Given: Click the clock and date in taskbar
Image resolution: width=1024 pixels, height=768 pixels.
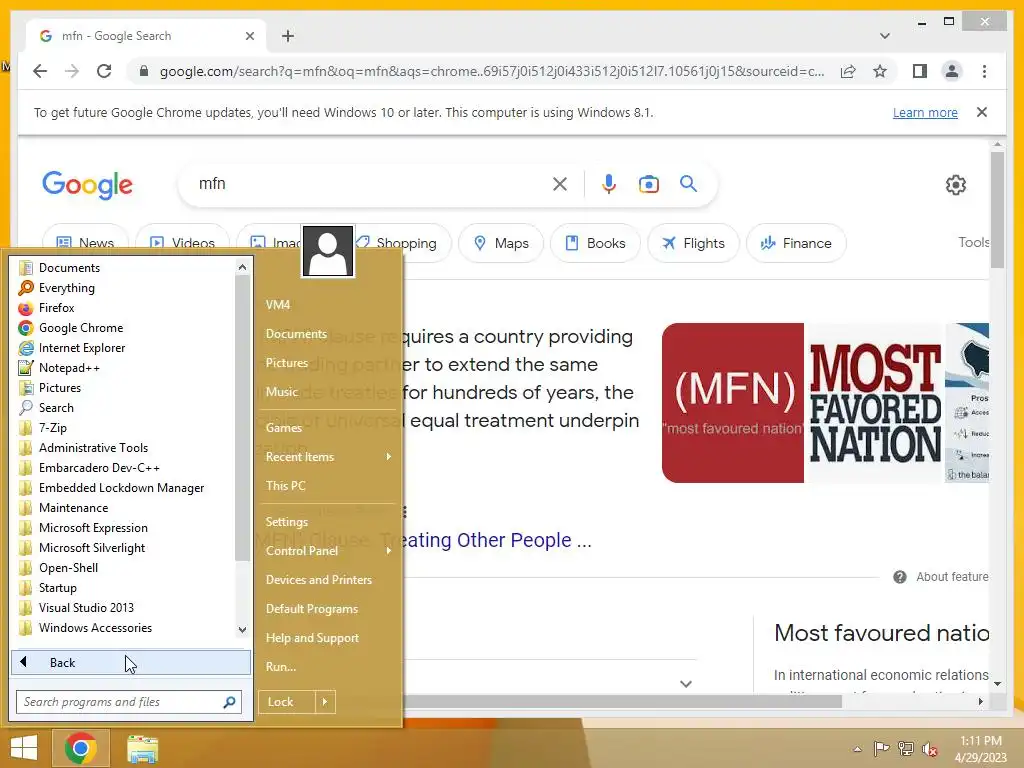Looking at the screenshot, I should pos(980,749).
